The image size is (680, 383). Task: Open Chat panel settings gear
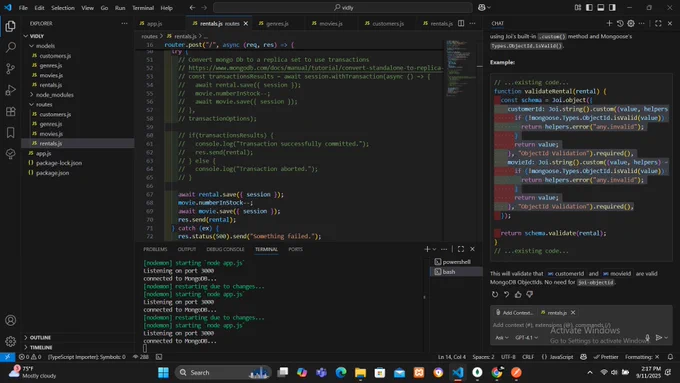[x=631, y=23]
